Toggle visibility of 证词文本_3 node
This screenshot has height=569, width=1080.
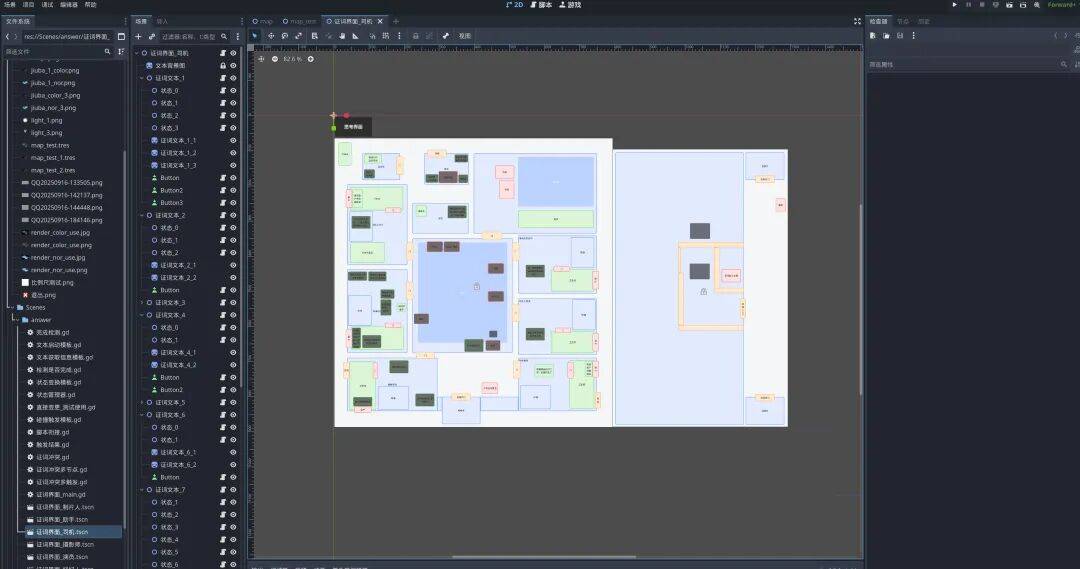click(x=233, y=302)
